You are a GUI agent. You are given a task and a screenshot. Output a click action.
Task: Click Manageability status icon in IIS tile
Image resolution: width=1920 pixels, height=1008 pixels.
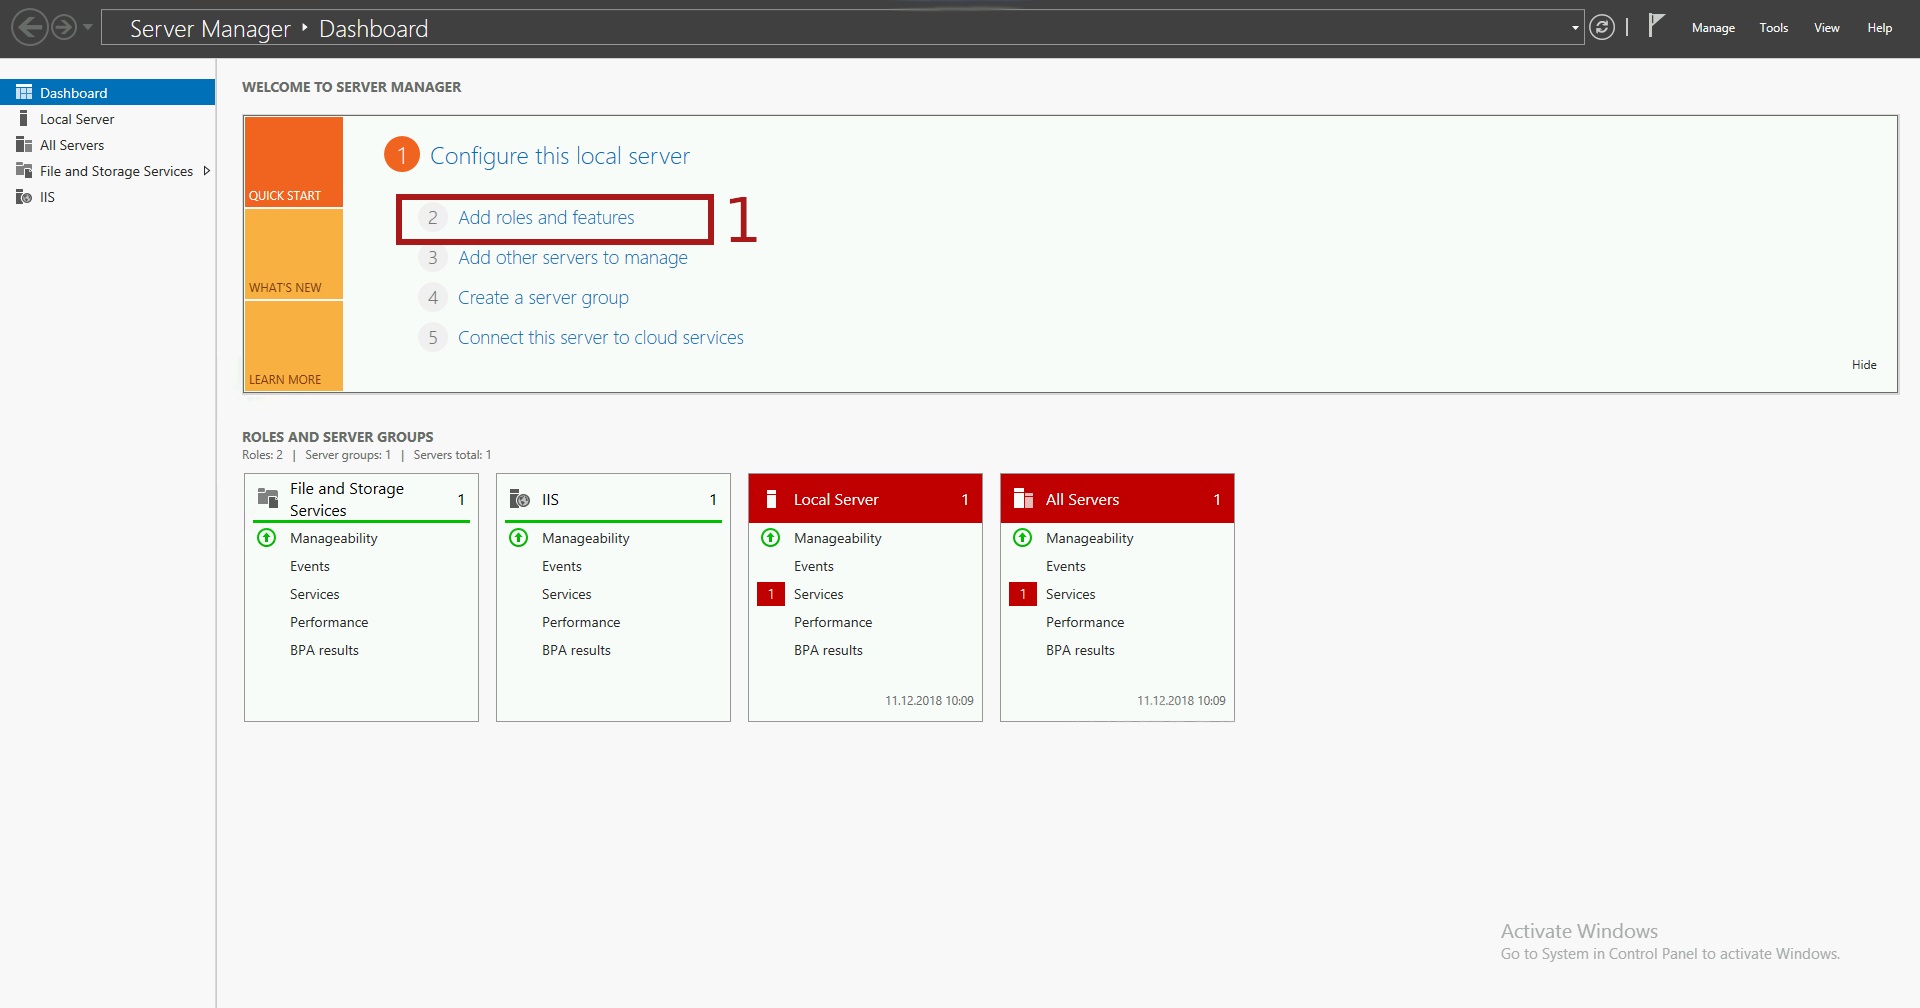pos(518,538)
